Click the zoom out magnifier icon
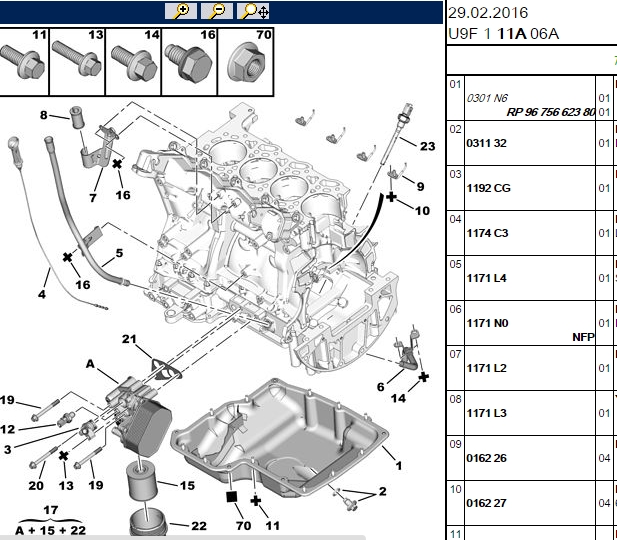Screen dimensions: 617x540 pos(217,11)
